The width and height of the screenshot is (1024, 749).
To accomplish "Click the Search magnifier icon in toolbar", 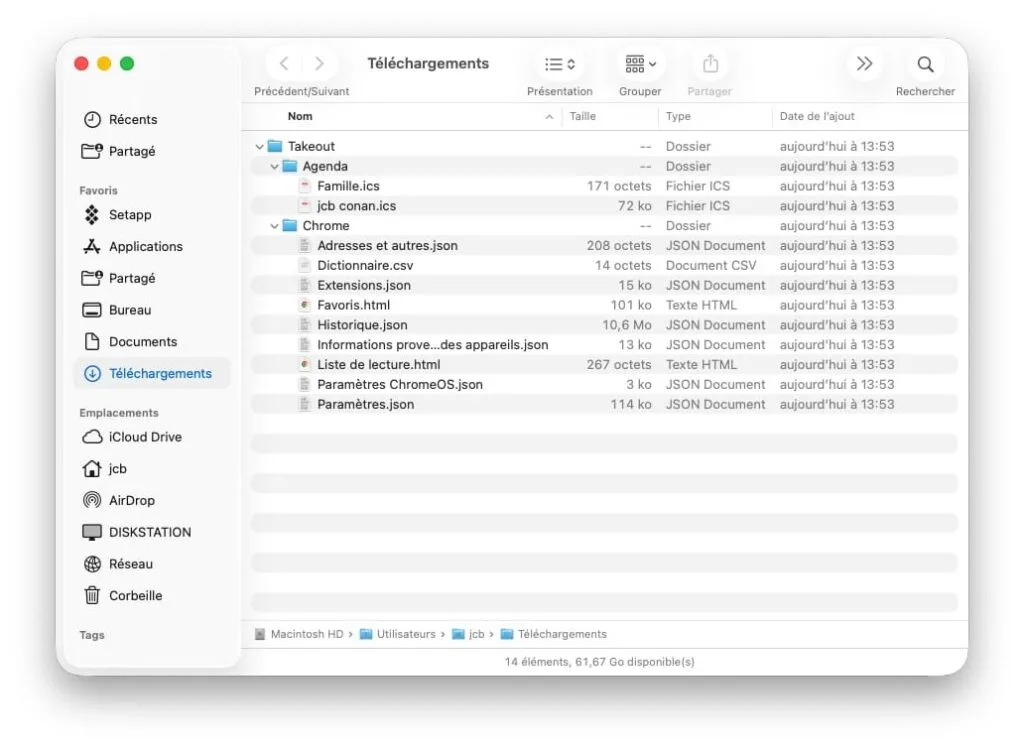I will [x=925, y=64].
